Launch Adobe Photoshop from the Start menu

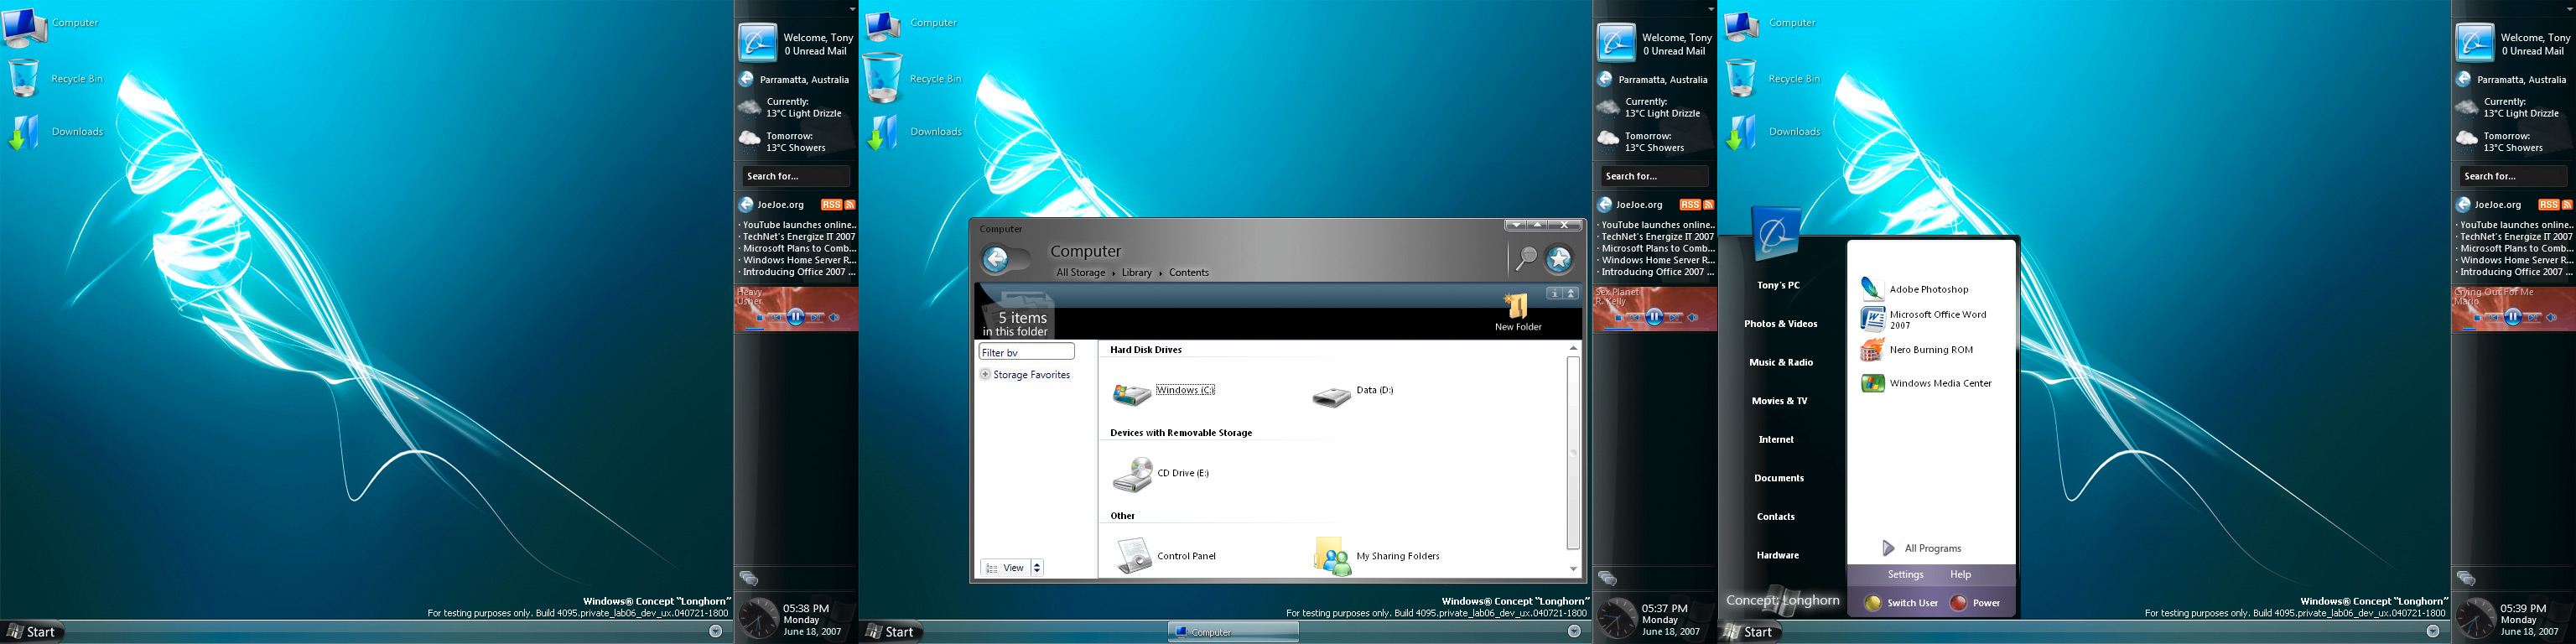[1914, 289]
